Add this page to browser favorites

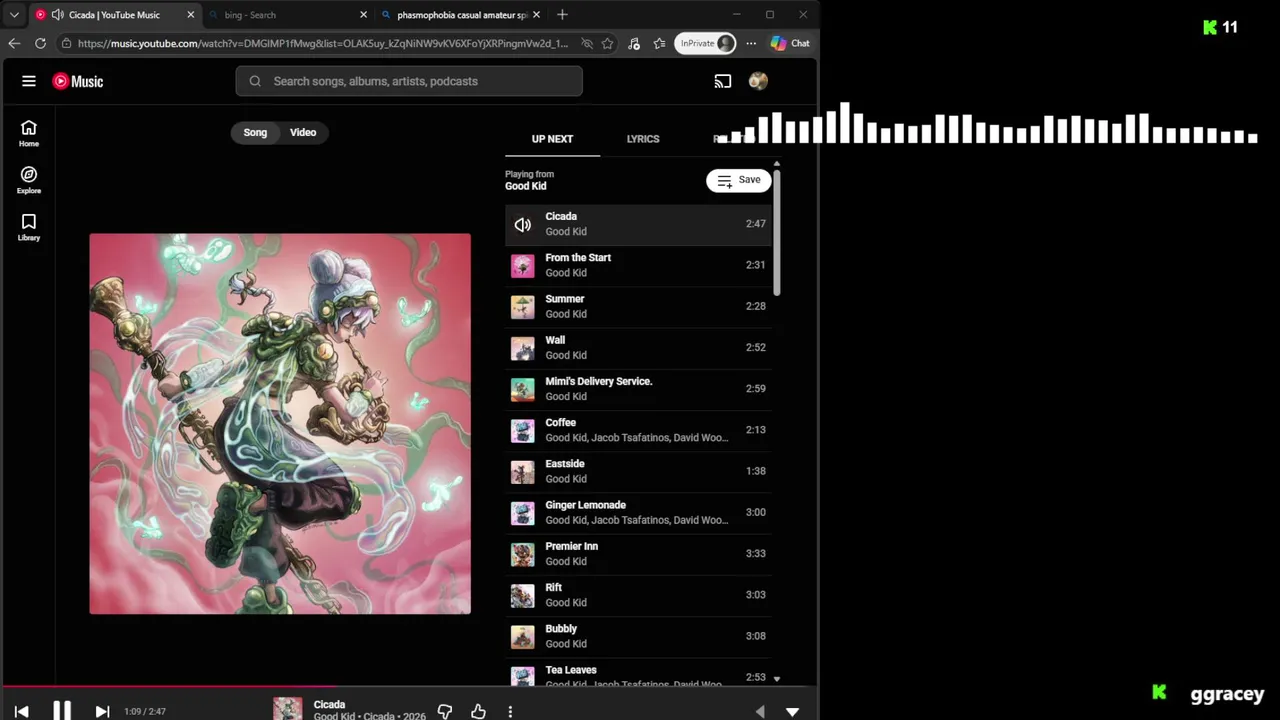click(x=607, y=43)
